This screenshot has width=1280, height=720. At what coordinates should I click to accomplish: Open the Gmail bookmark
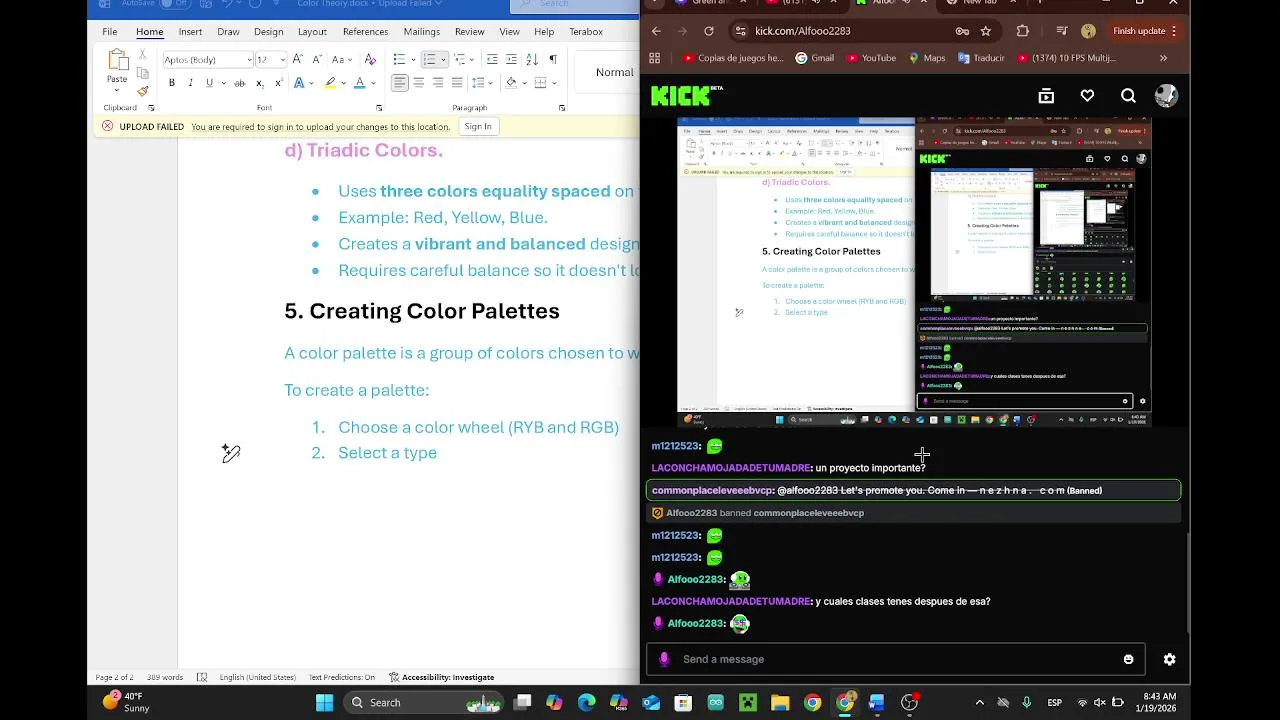point(814,58)
